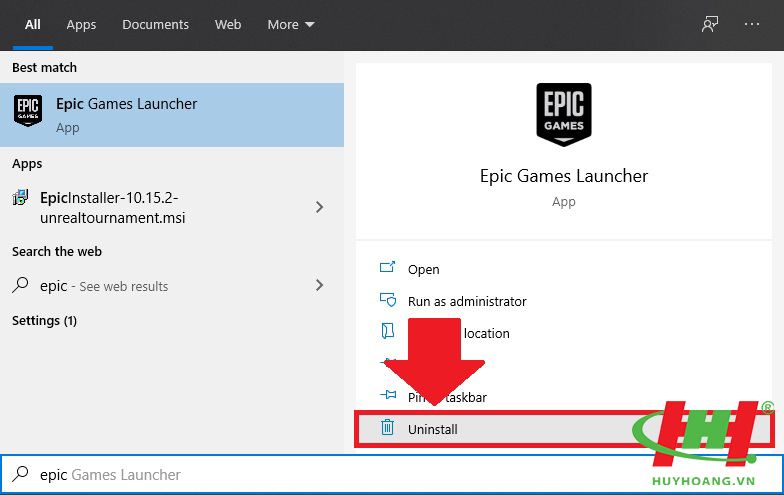Select EpicInstaller-10.15.2-unrealtournament.msi result
The height and width of the screenshot is (495, 784).
click(172, 208)
